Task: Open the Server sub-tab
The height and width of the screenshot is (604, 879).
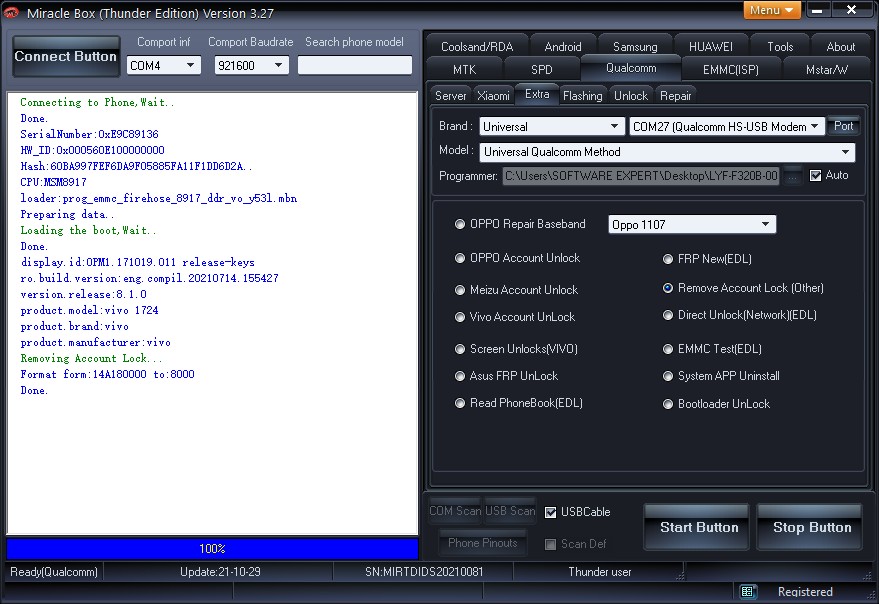Action: click(x=451, y=96)
